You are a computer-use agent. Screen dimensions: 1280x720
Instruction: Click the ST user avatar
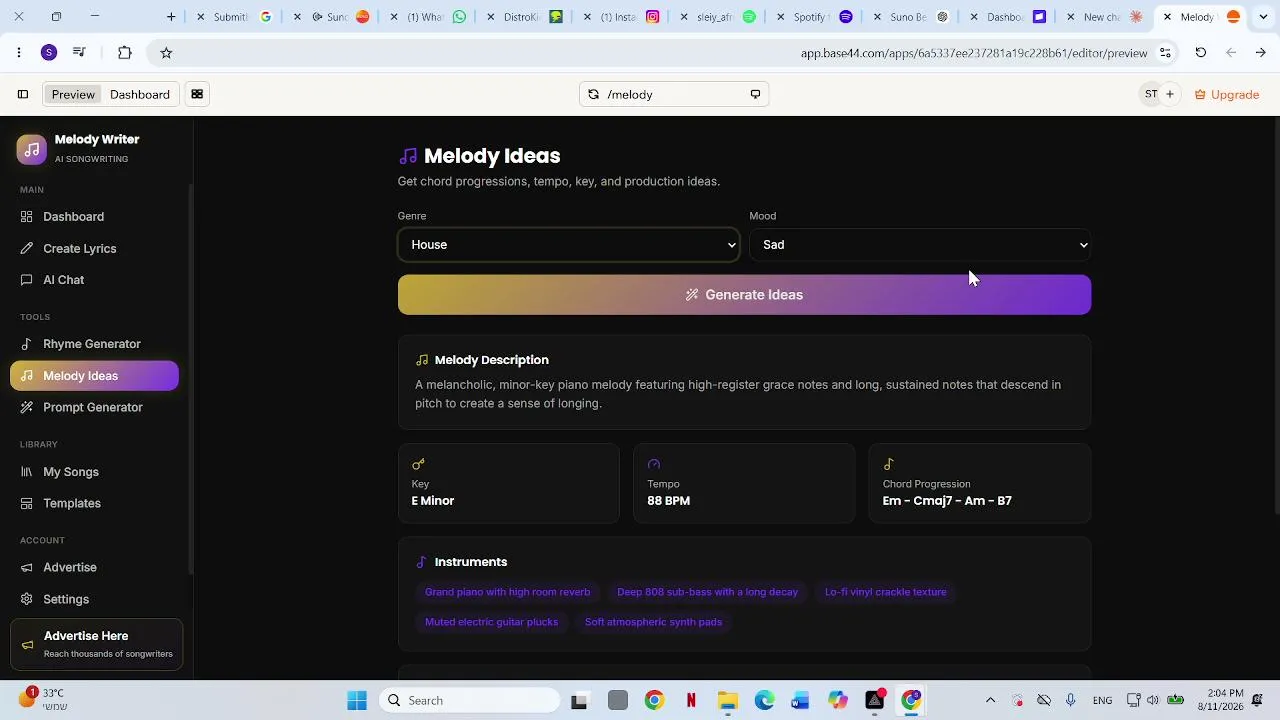pos(1151,95)
